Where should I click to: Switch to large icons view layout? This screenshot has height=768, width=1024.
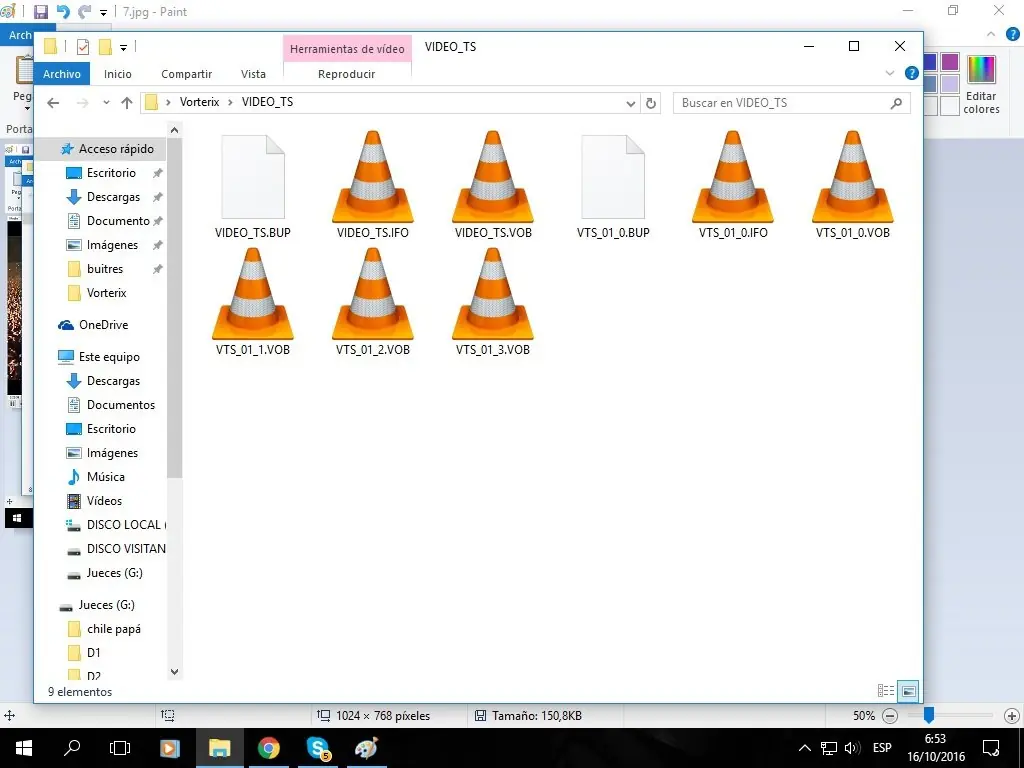908,690
